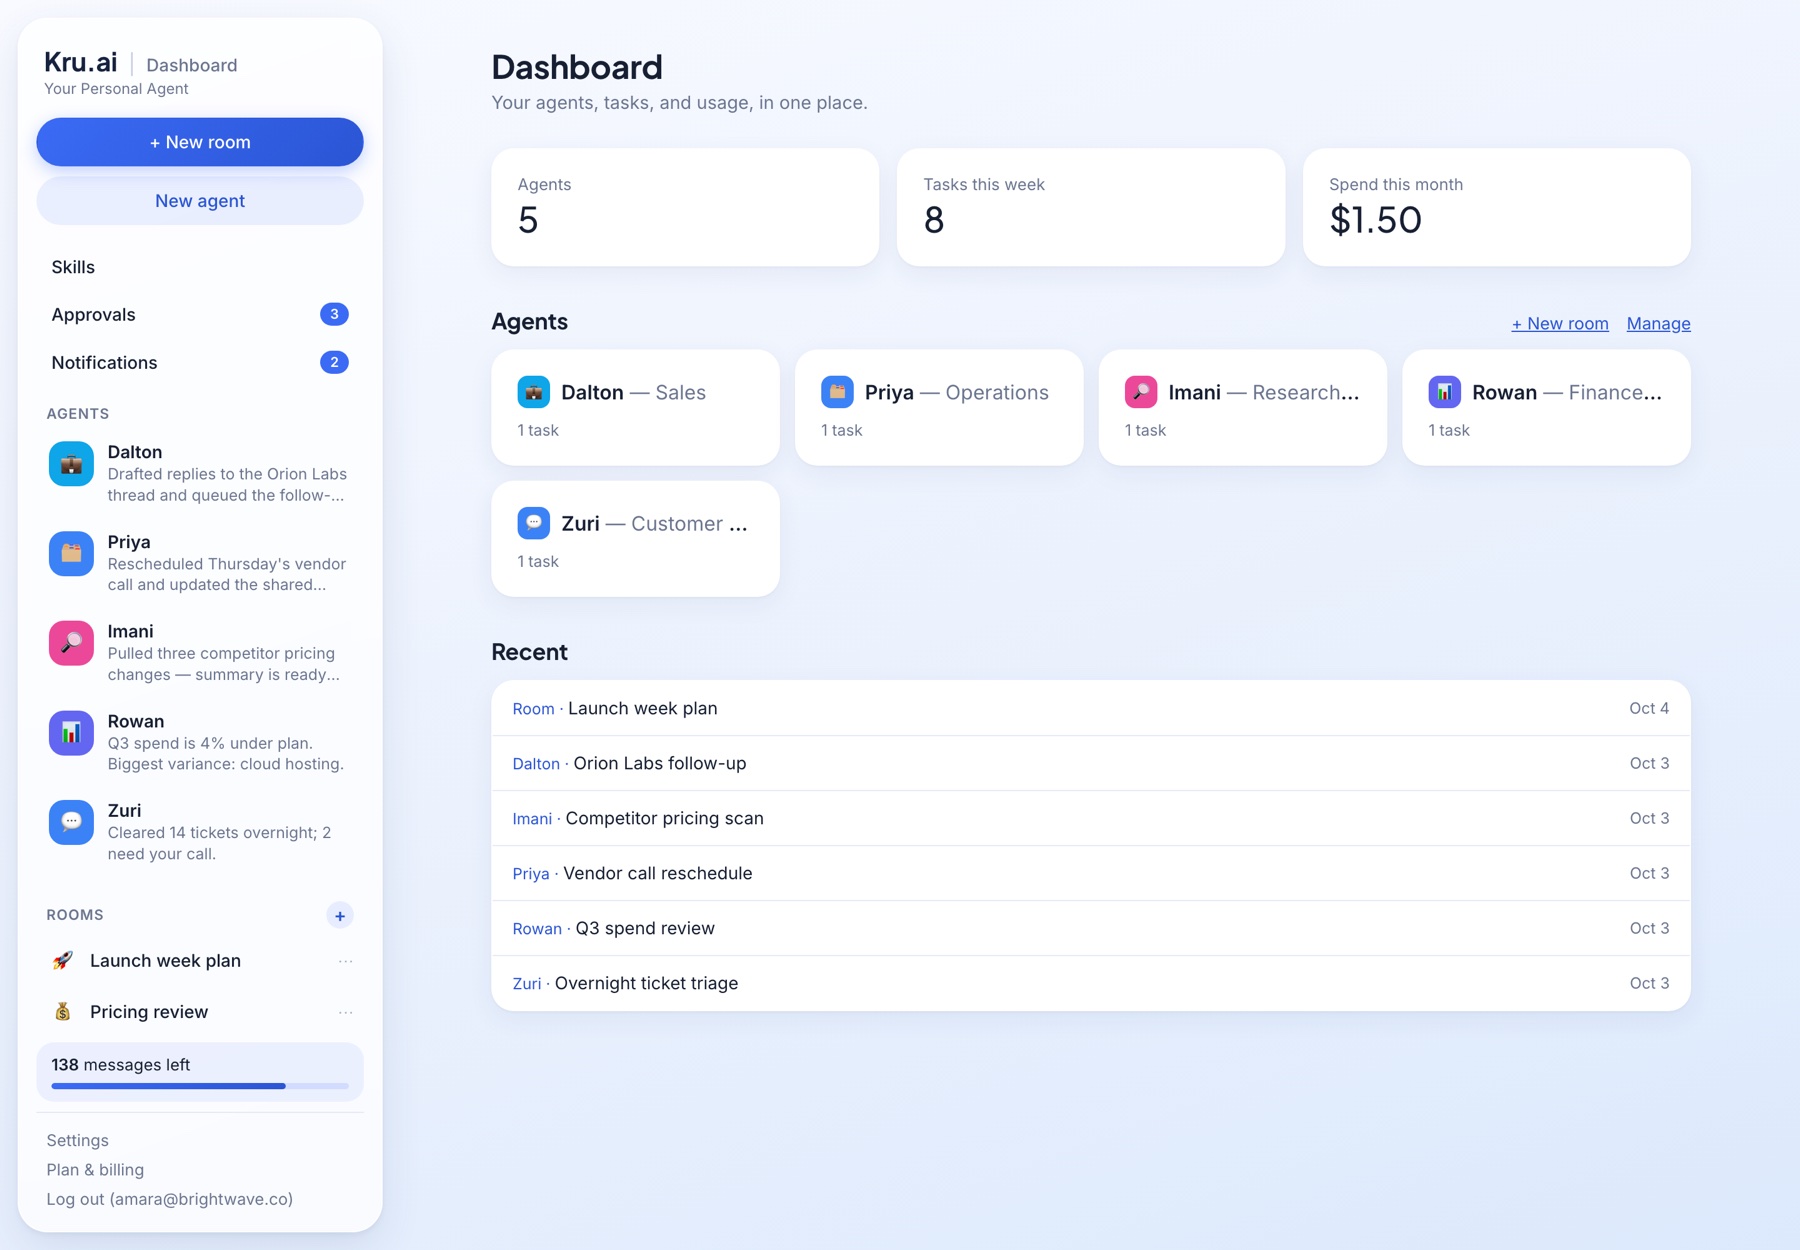Click the Agents count stat card
The height and width of the screenshot is (1250, 1800).
[x=685, y=207]
